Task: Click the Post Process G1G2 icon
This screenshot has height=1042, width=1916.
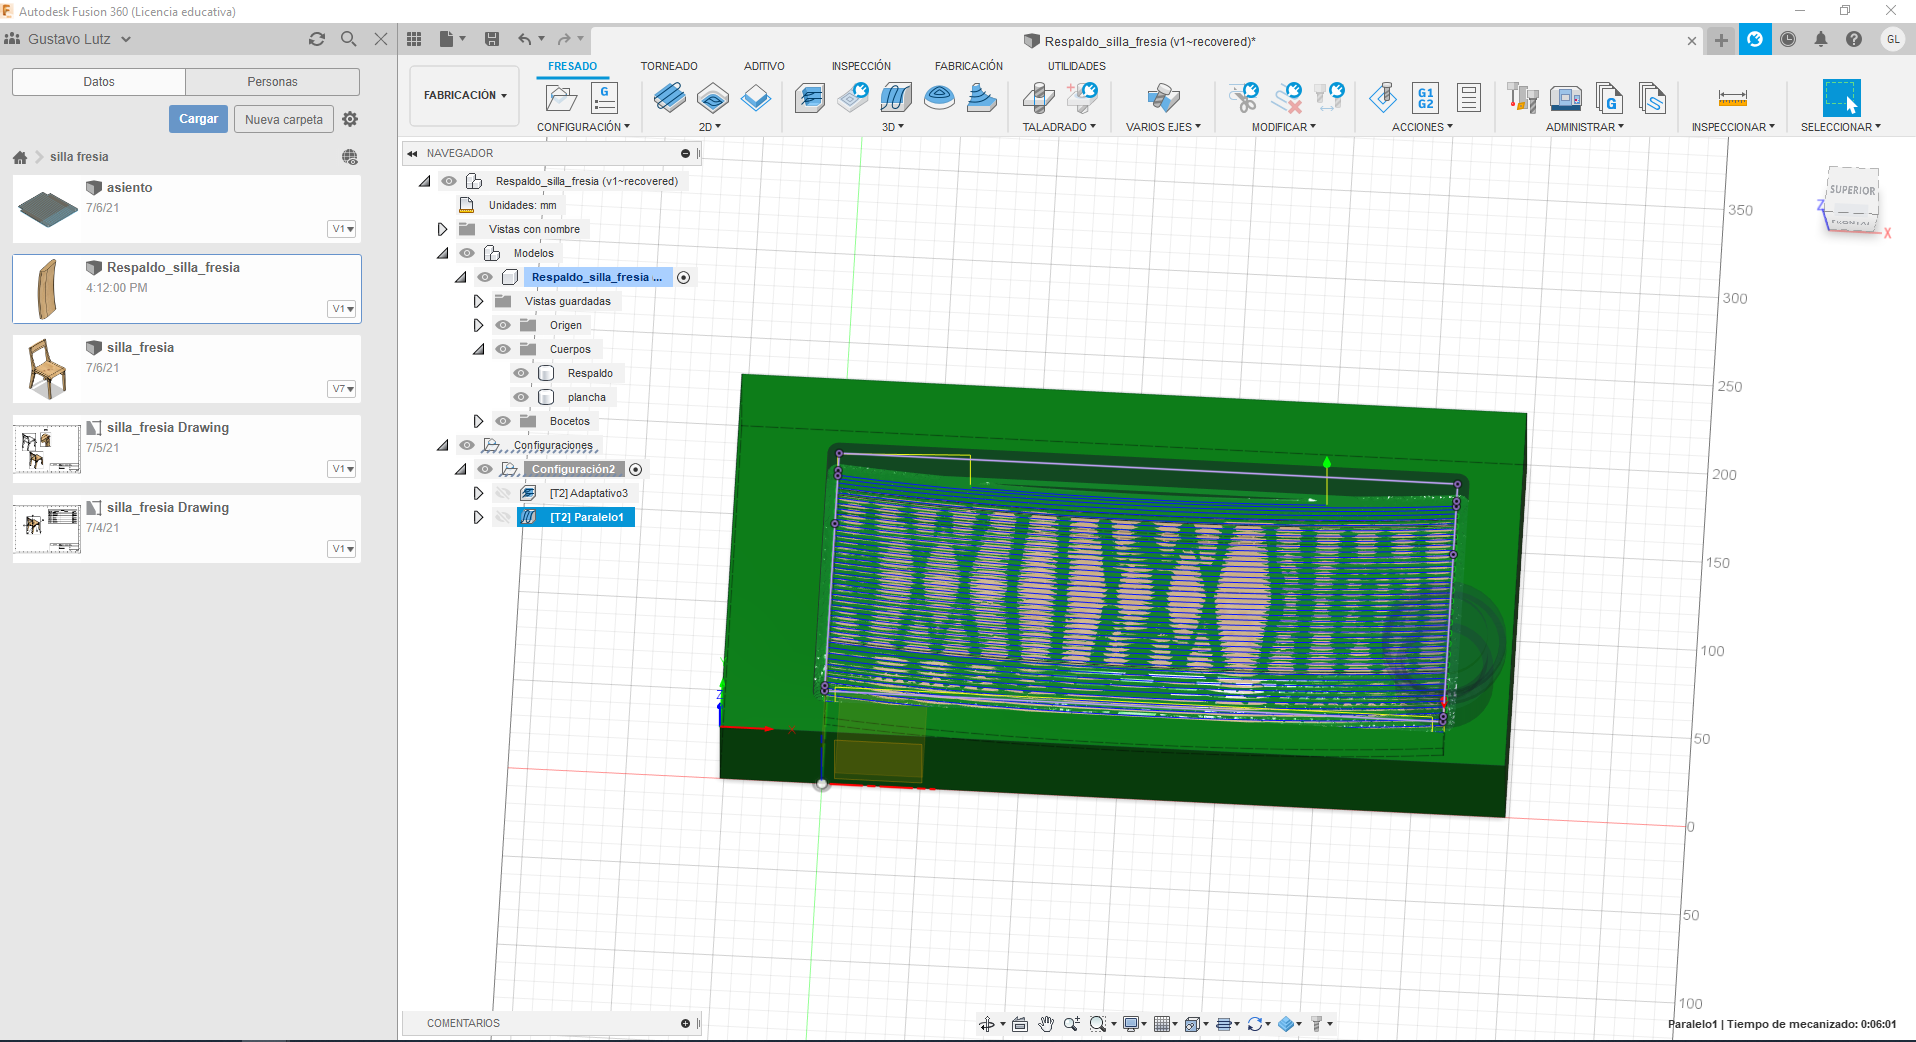Action: (1426, 98)
